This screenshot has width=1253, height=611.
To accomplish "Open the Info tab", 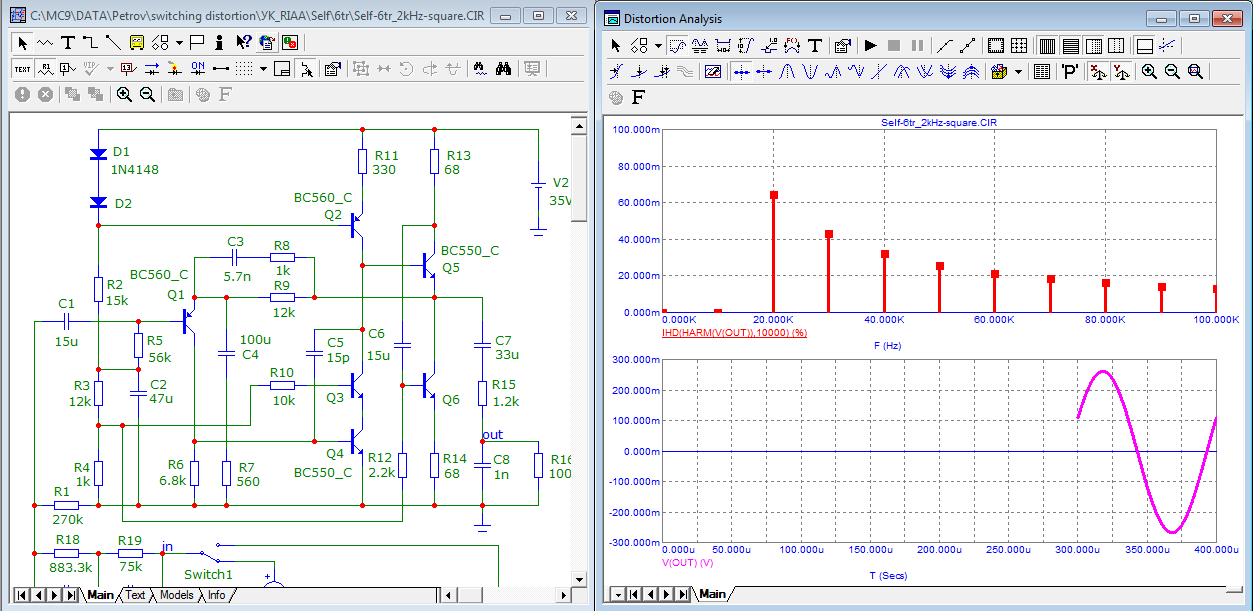I will click(216, 595).
